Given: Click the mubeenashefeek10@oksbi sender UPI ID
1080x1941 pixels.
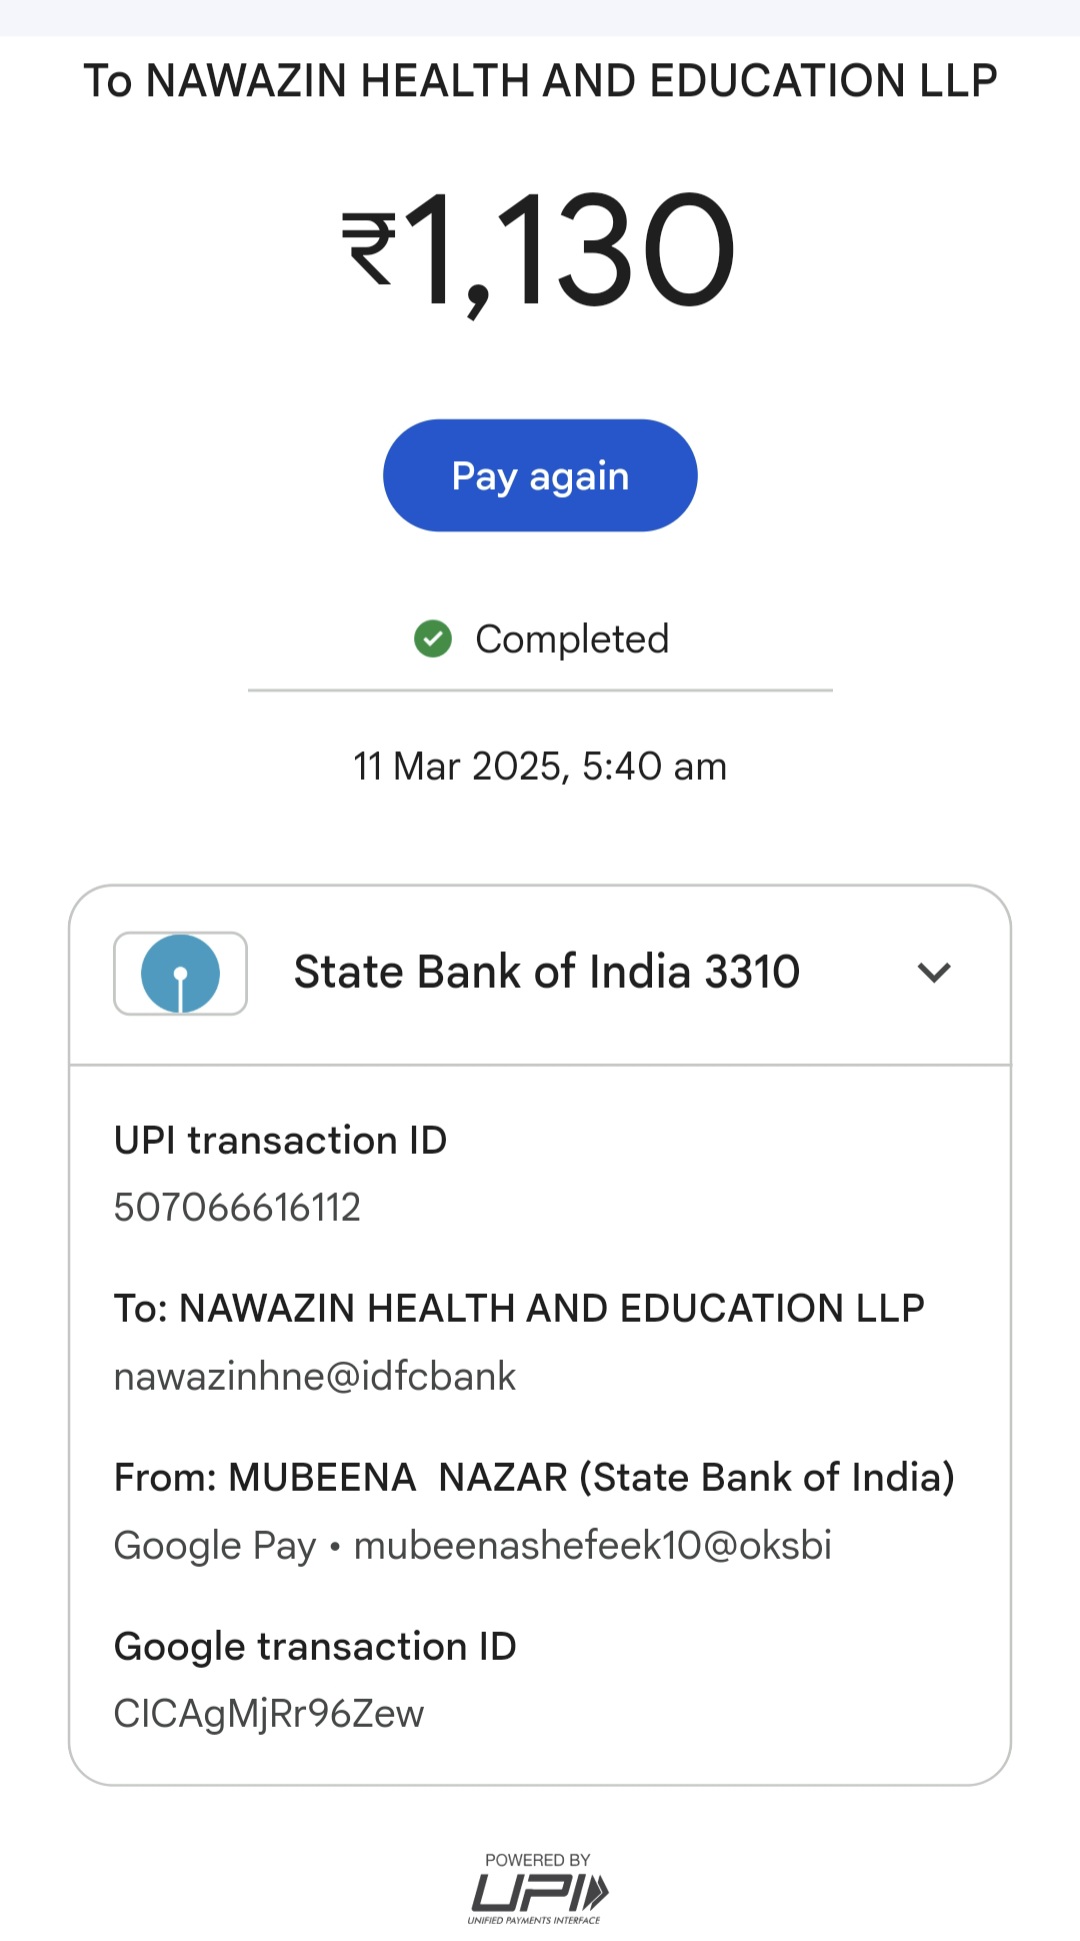Looking at the screenshot, I should [x=593, y=1546].
